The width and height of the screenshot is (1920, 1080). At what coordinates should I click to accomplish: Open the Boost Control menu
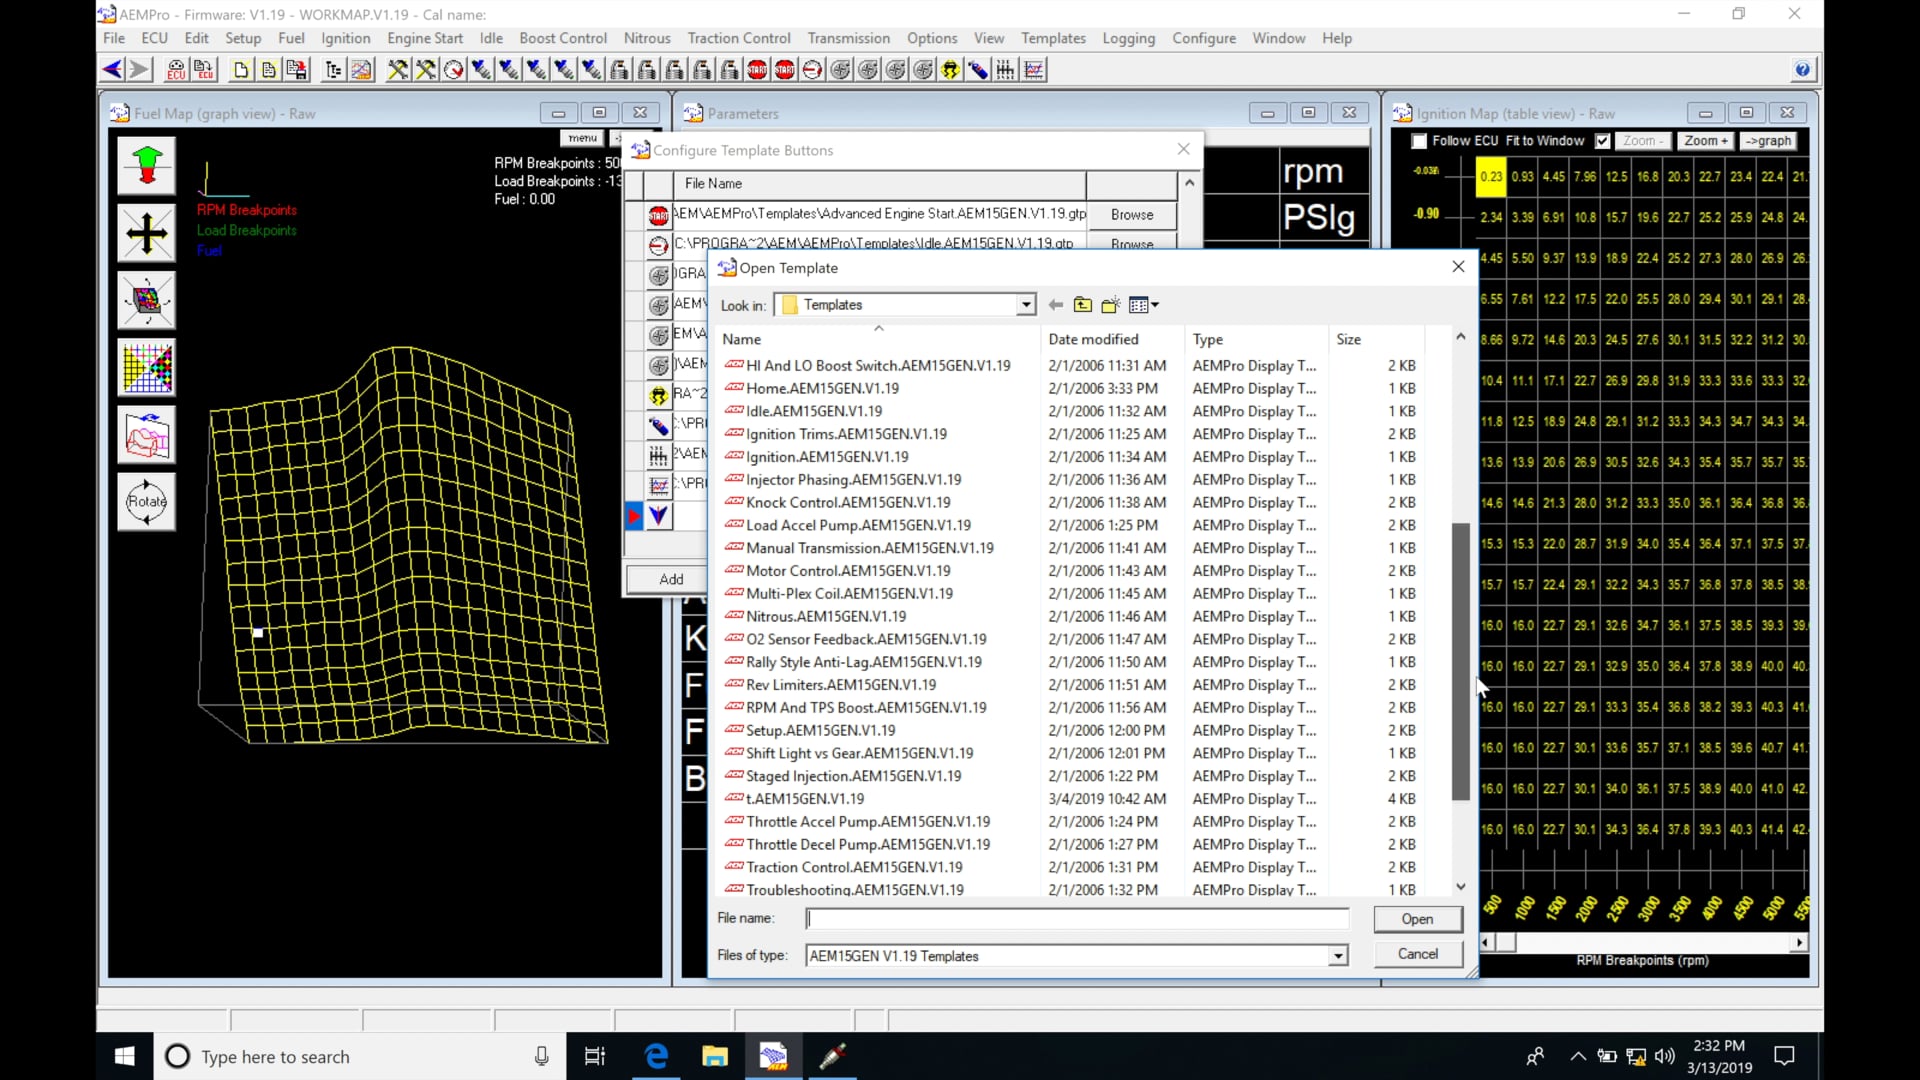[x=562, y=38]
